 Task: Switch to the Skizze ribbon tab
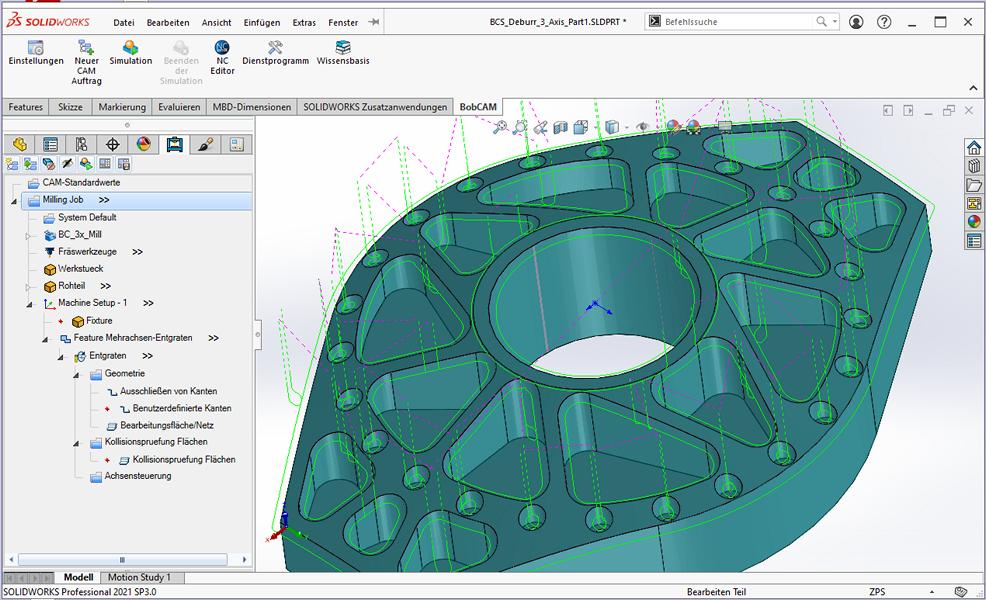(x=70, y=107)
